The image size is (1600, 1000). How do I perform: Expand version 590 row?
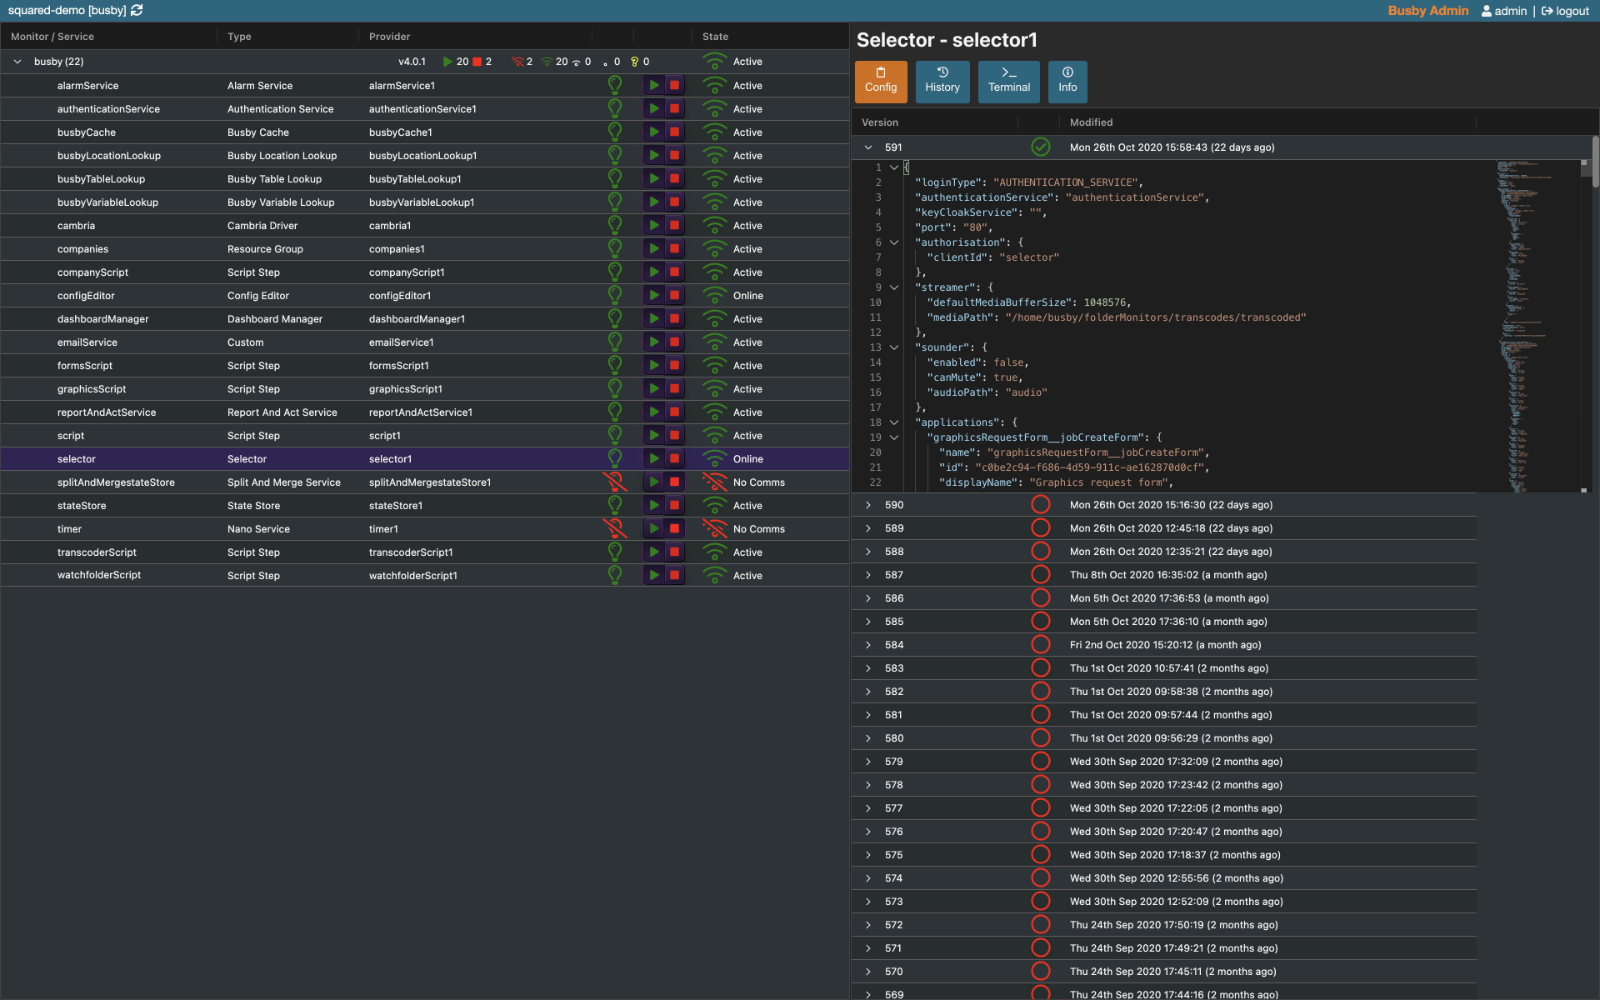pos(868,505)
